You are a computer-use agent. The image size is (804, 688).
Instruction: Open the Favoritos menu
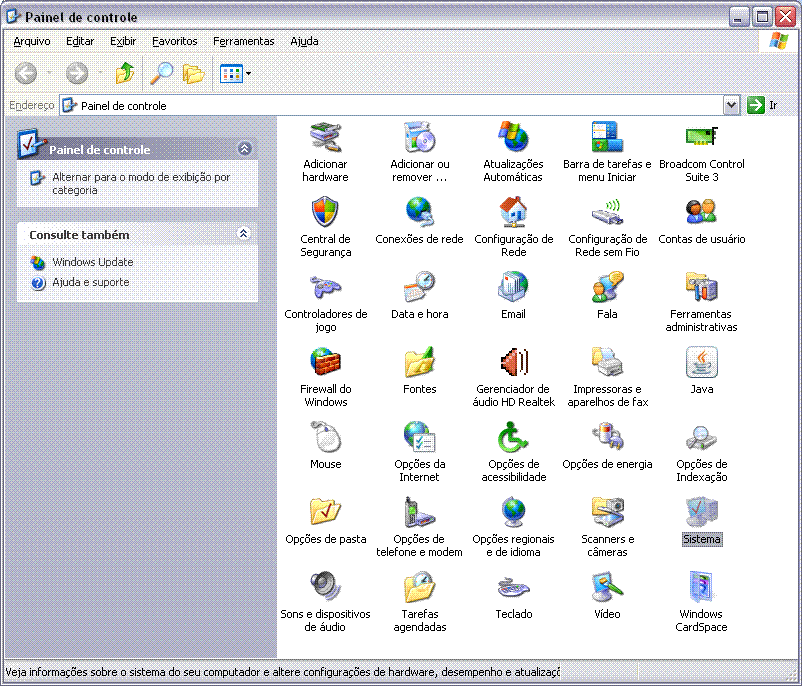click(175, 41)
